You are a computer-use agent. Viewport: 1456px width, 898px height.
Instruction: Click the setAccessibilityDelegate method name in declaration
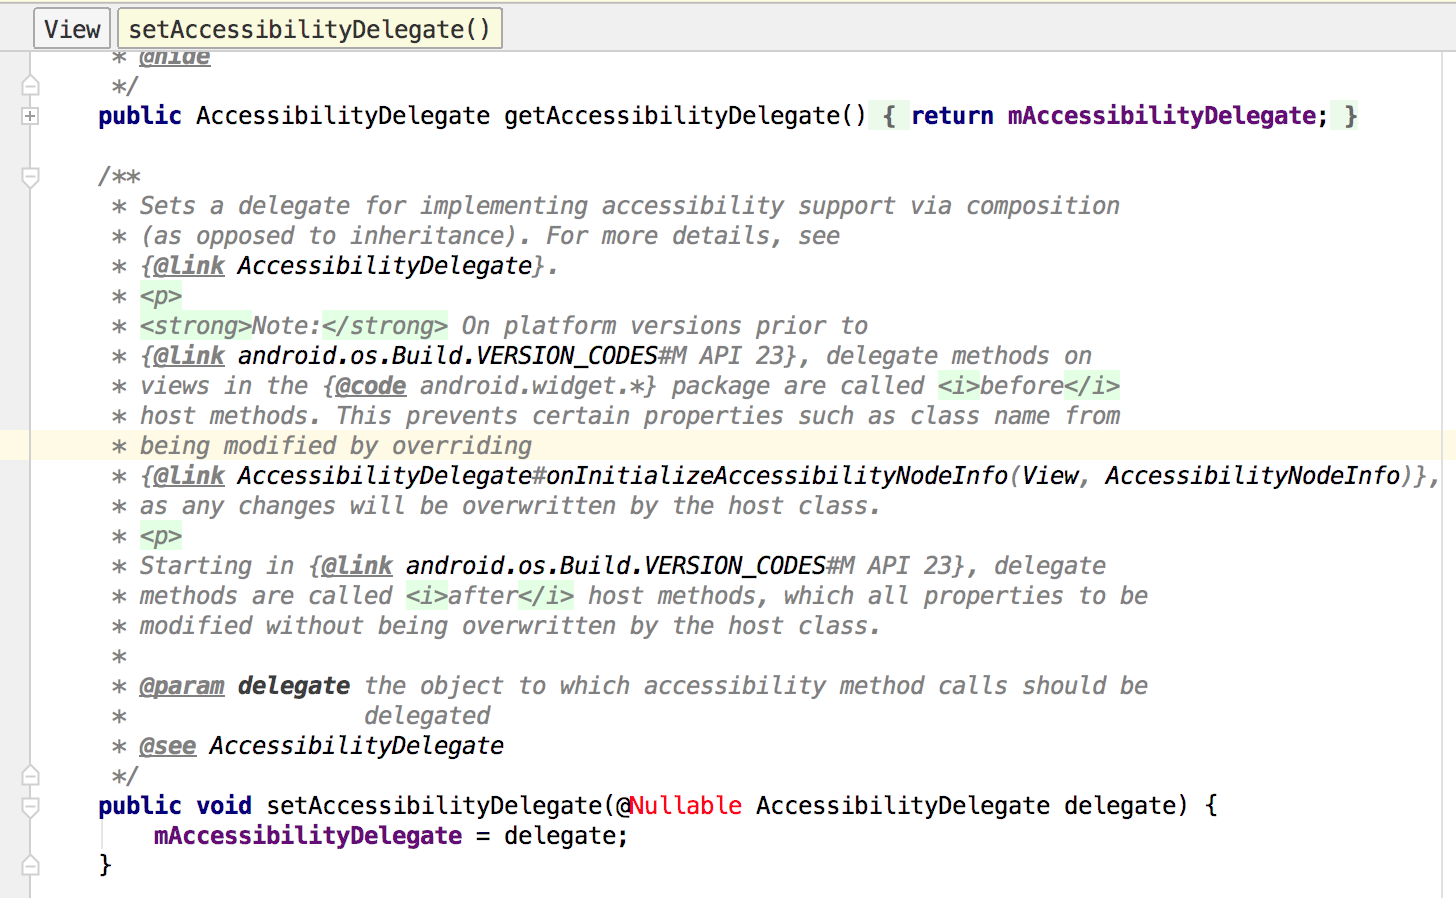(434, 806)
